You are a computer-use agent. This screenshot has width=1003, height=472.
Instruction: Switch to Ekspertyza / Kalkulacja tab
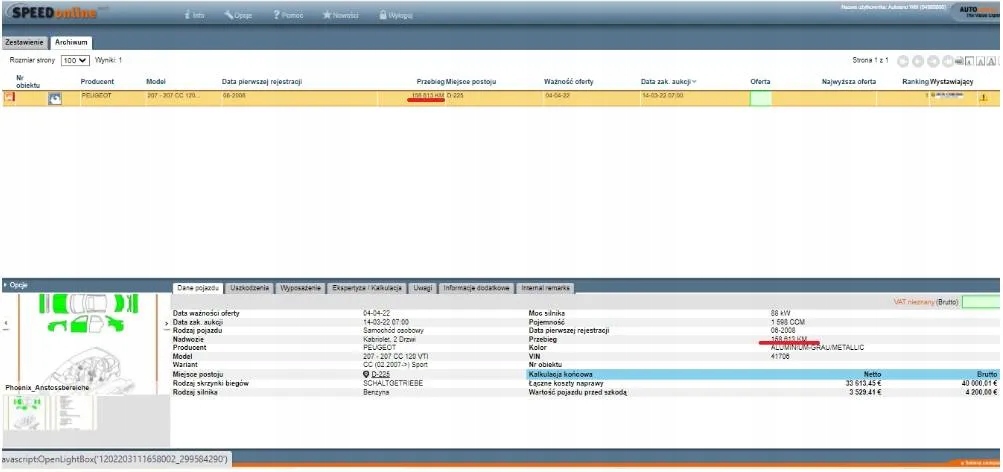(369, 288)
